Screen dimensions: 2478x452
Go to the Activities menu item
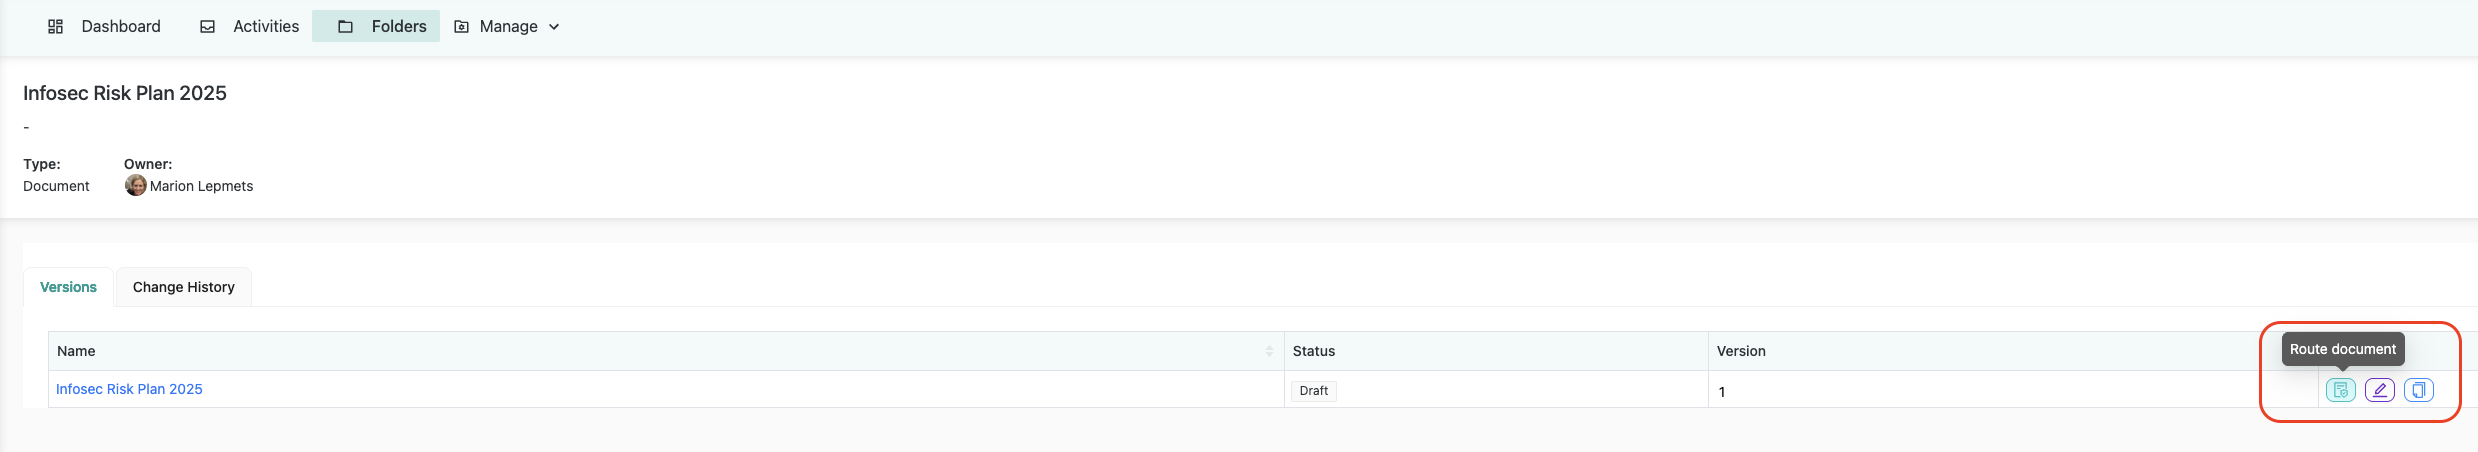click(x=266, y=27)
